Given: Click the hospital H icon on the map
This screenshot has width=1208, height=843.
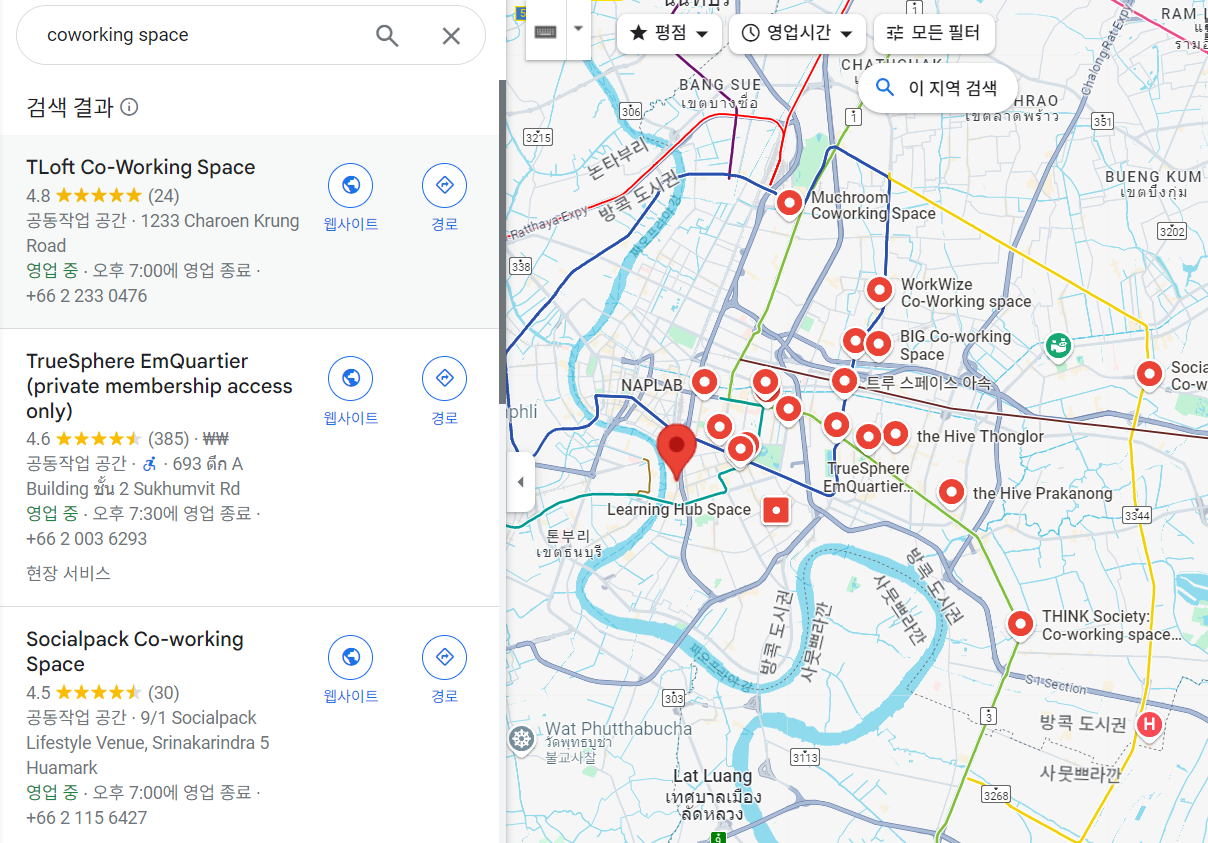Looking at the screenshot, I should [x=1149, y=725].
